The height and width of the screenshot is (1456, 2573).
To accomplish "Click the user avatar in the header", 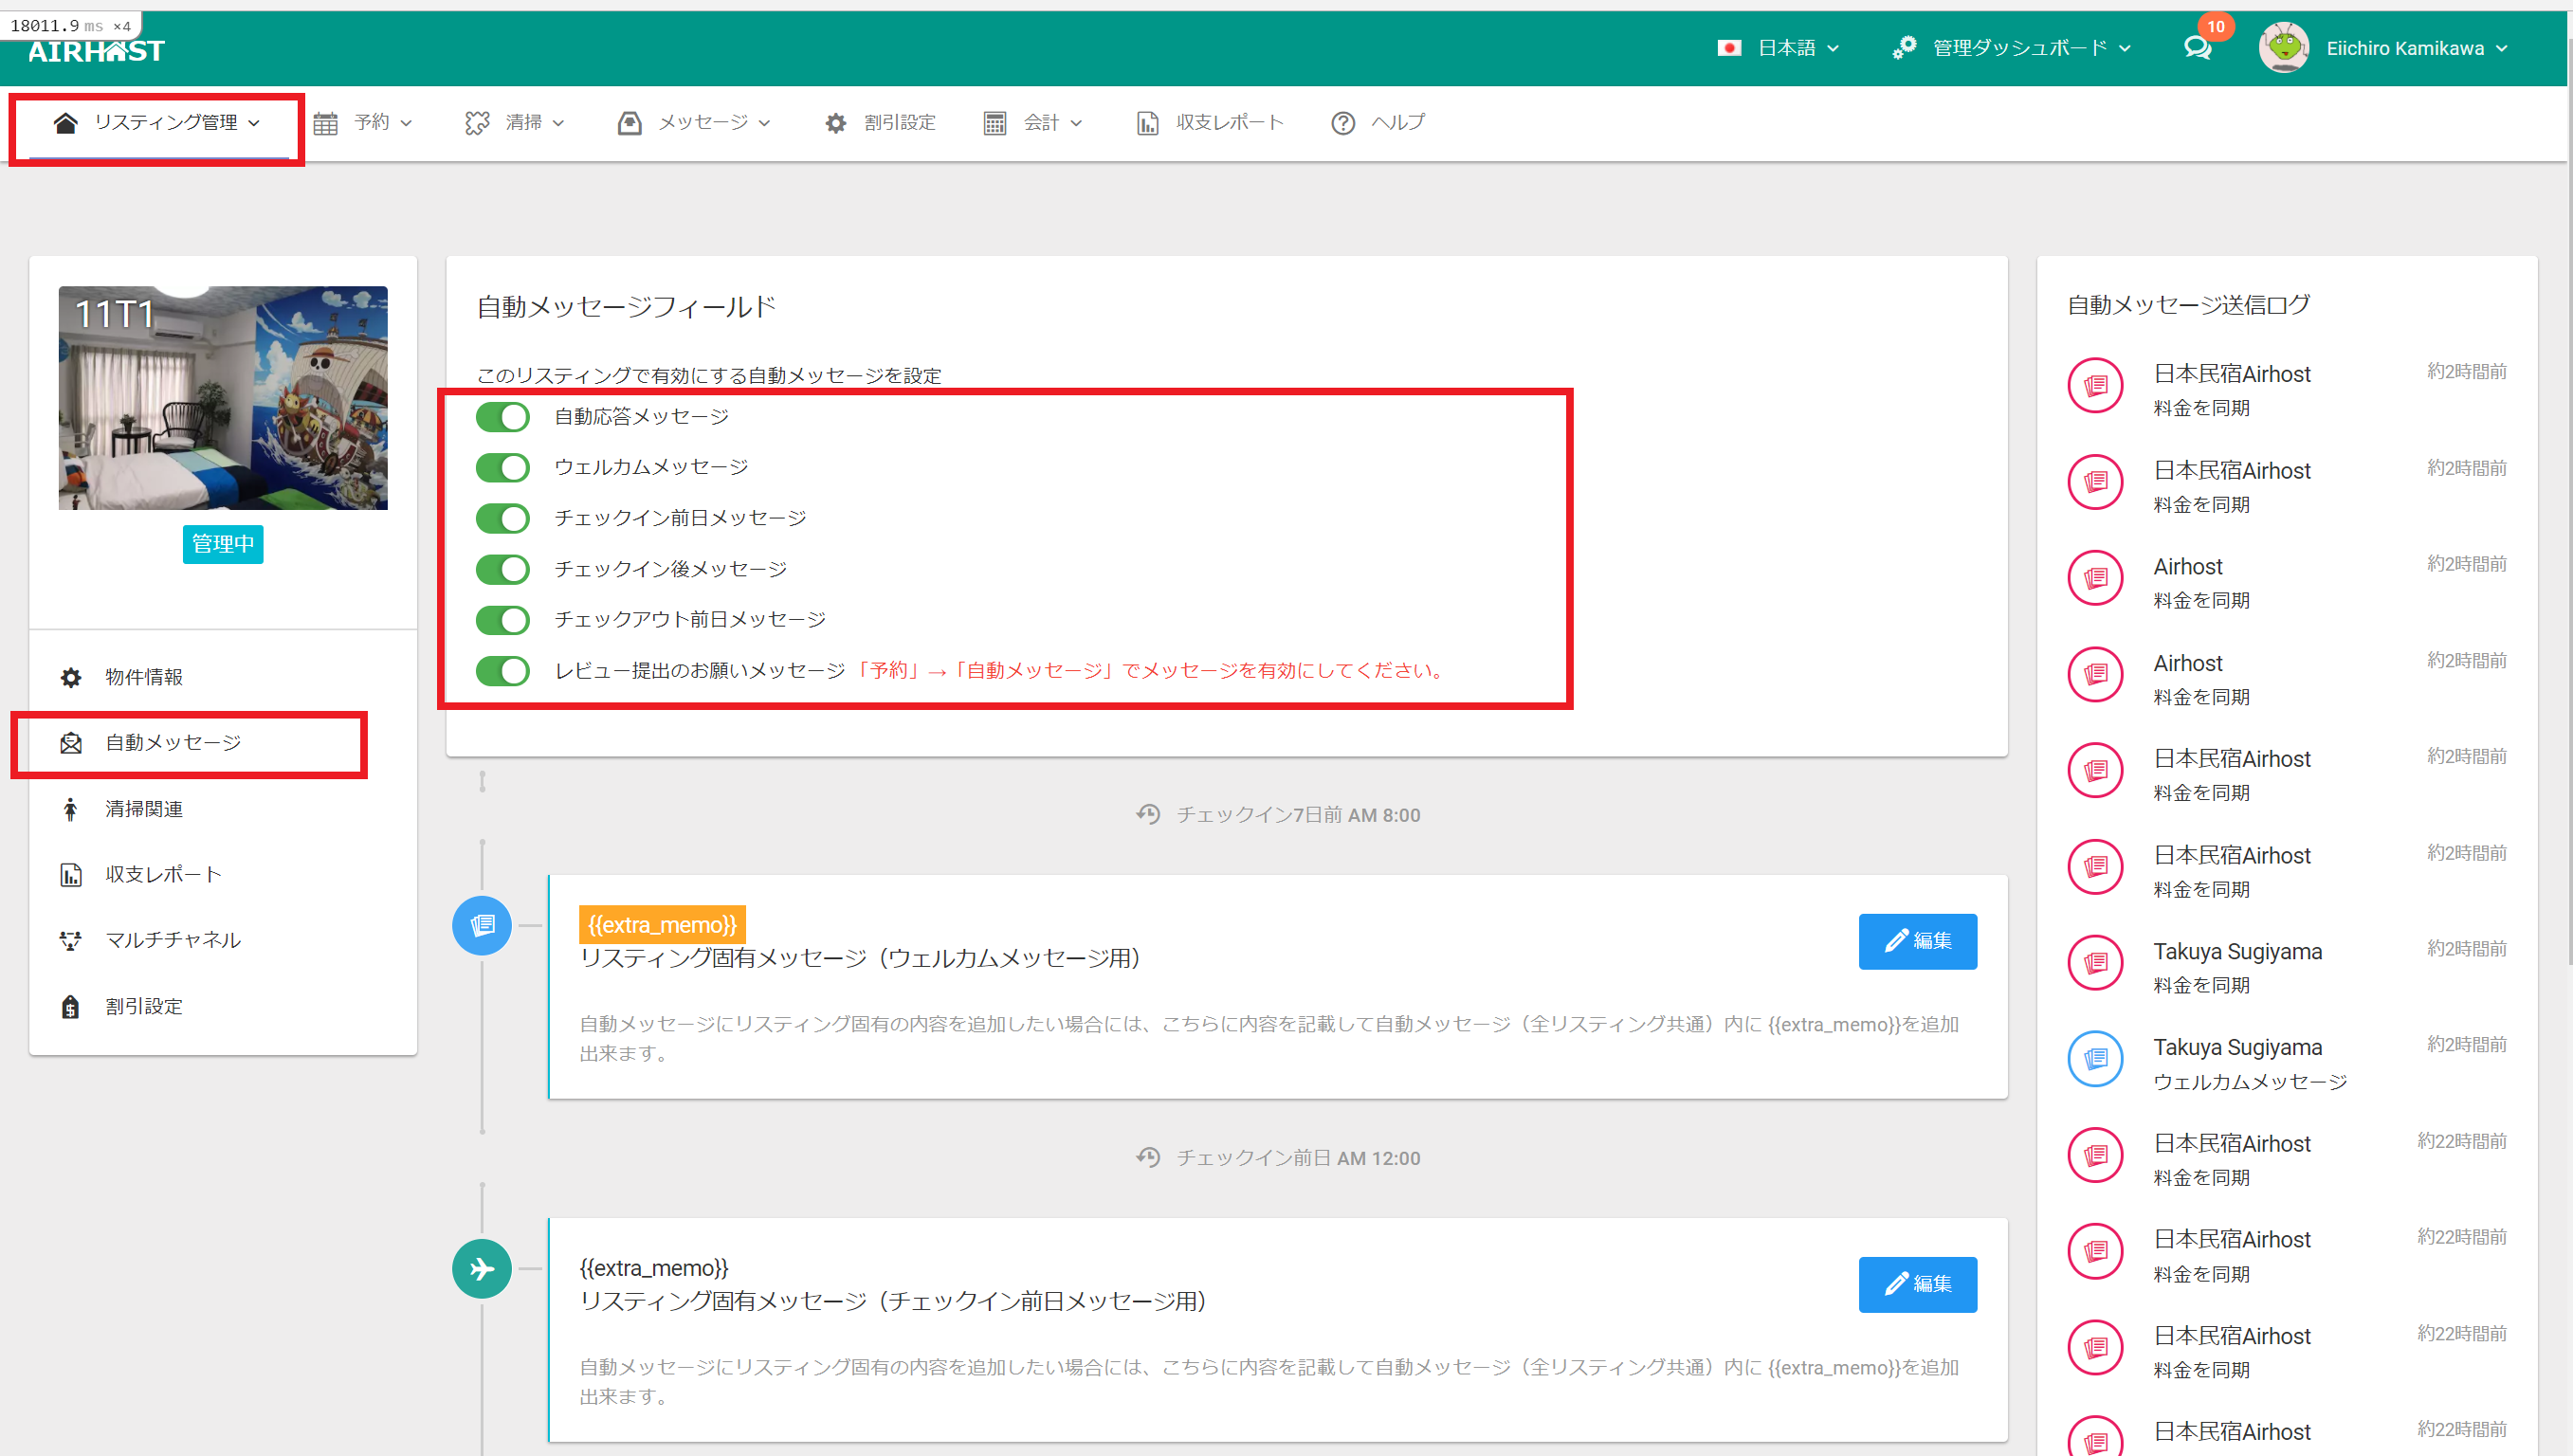I will (2283, 48).
